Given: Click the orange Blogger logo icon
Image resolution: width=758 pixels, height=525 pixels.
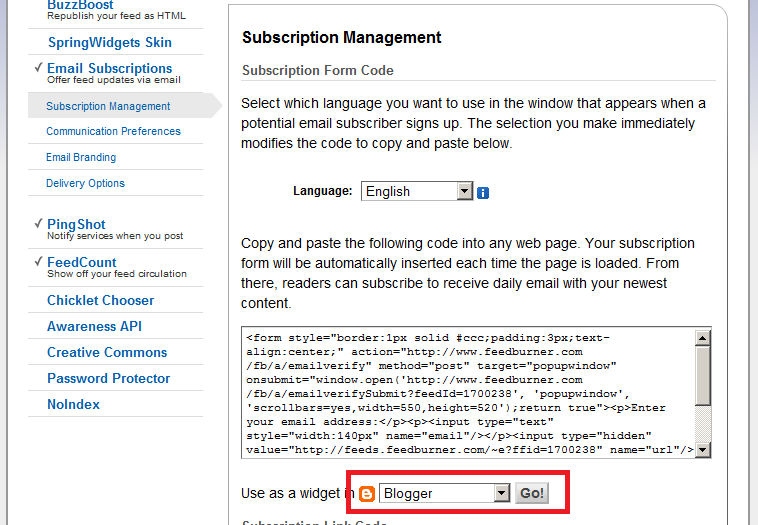Looking at the screenshot, I should pyautogui.click(x=367, y=494).
